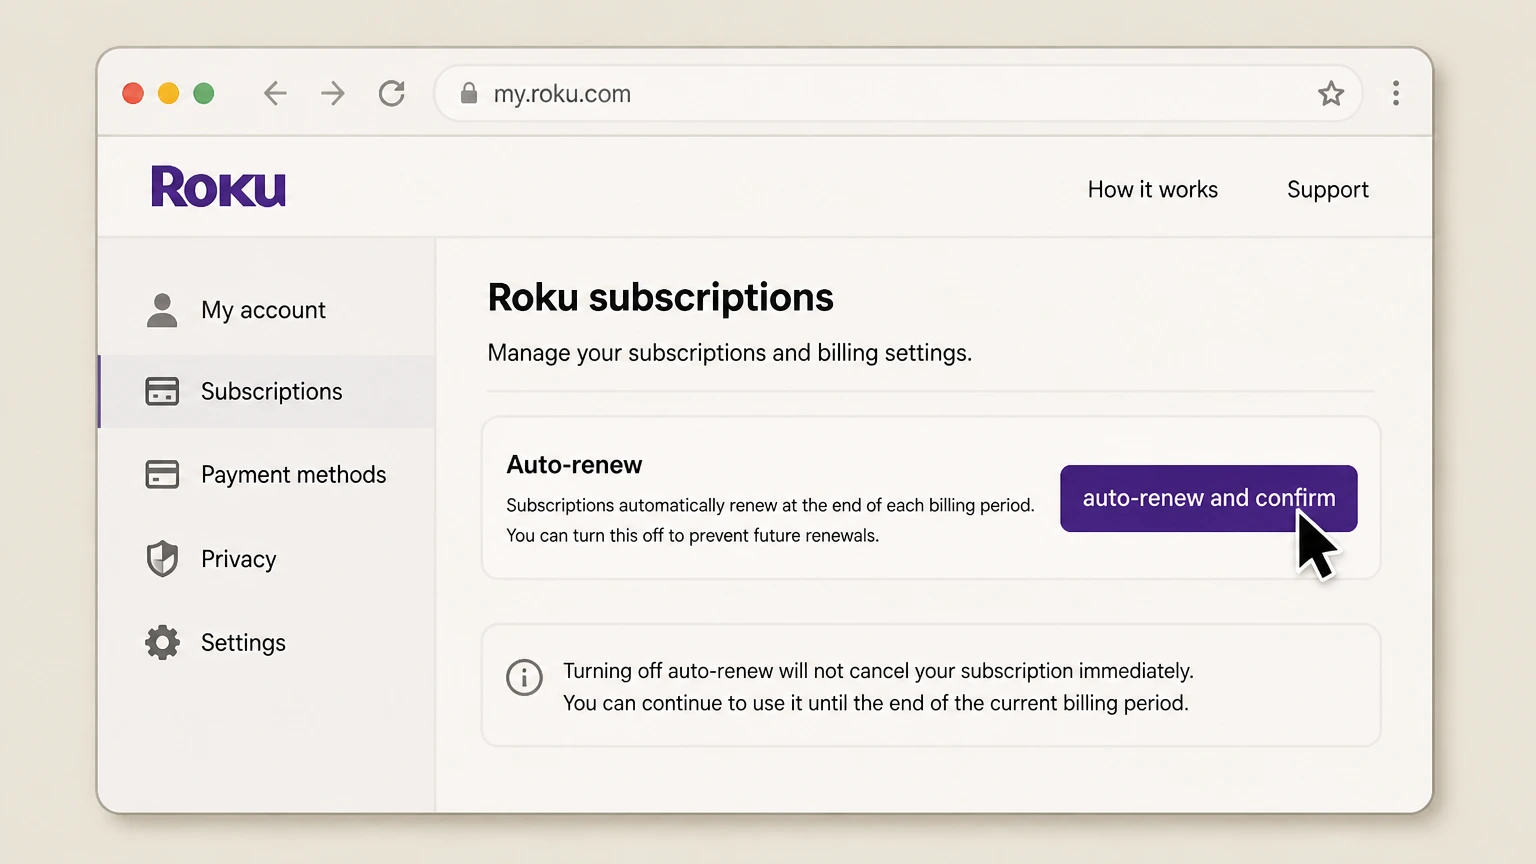Bookmark the page with the star icon

point(1331,94)
